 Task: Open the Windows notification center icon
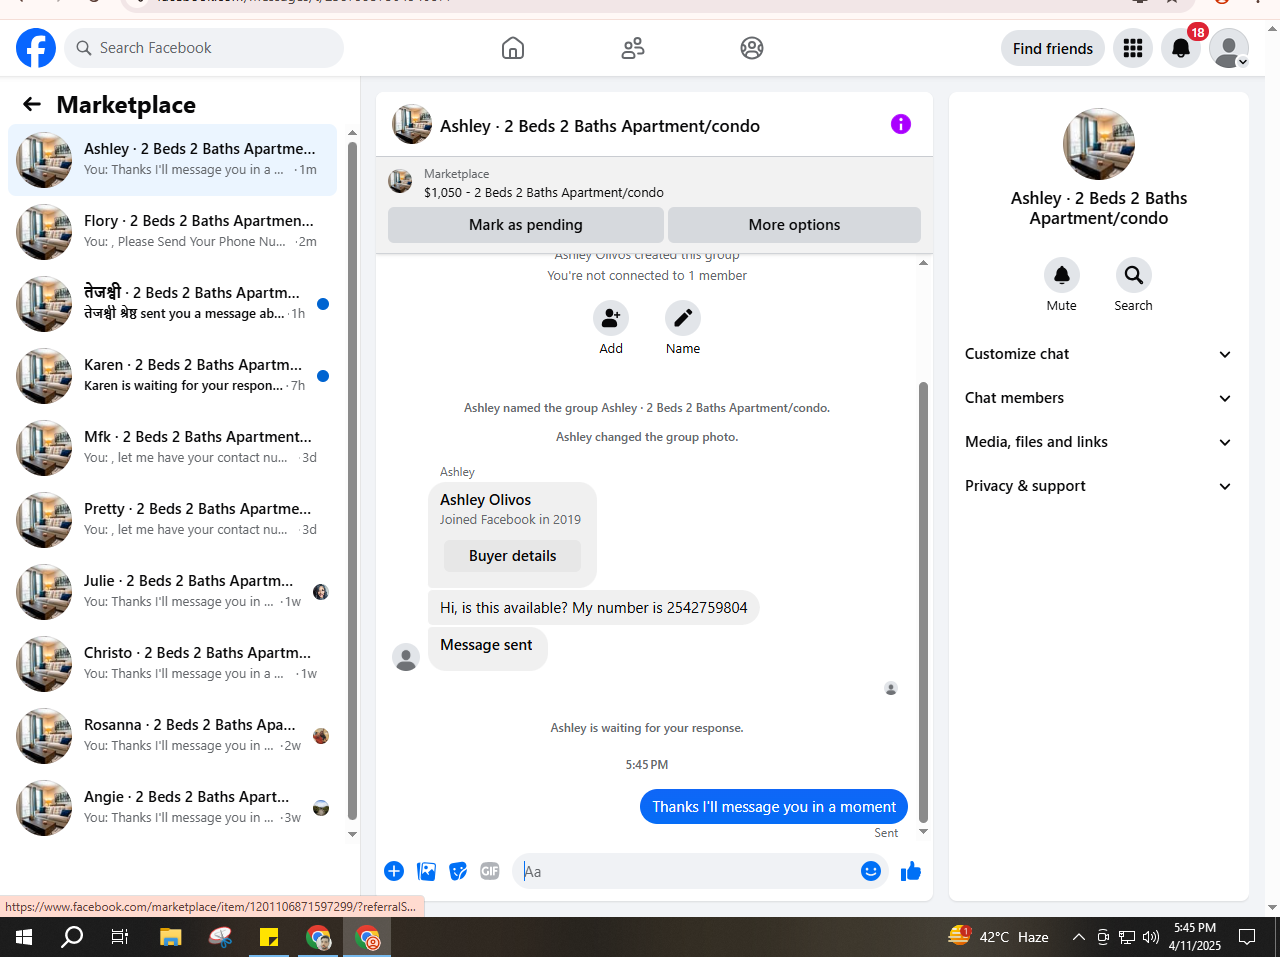[1247, 937]
